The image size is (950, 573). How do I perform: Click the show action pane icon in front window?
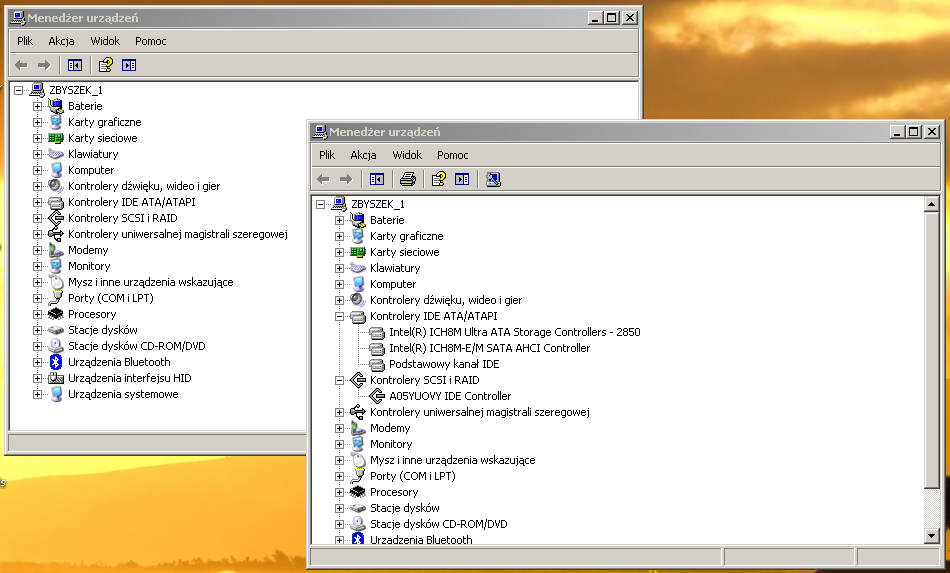(x=462, y=179)
